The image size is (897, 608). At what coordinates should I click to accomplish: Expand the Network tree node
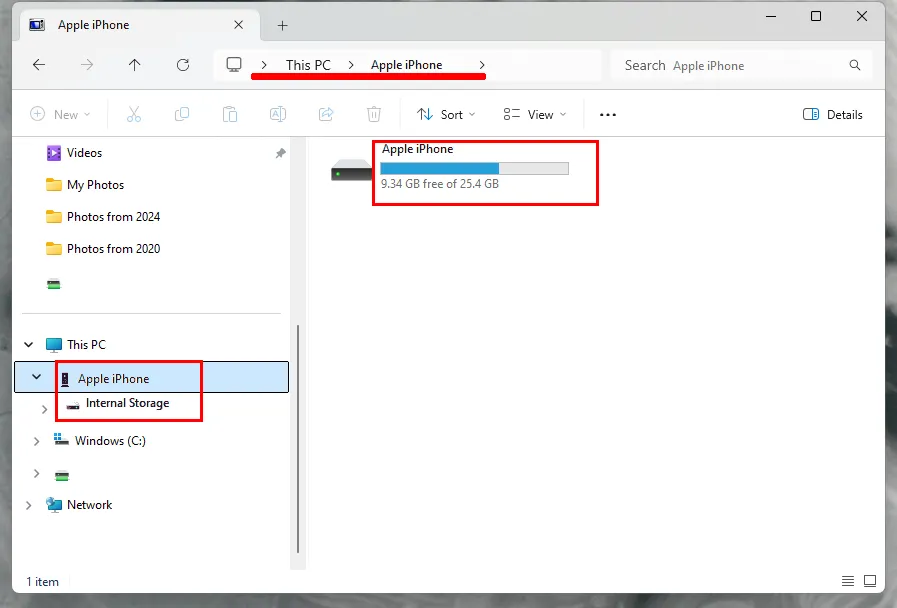(x=29, y=505)
